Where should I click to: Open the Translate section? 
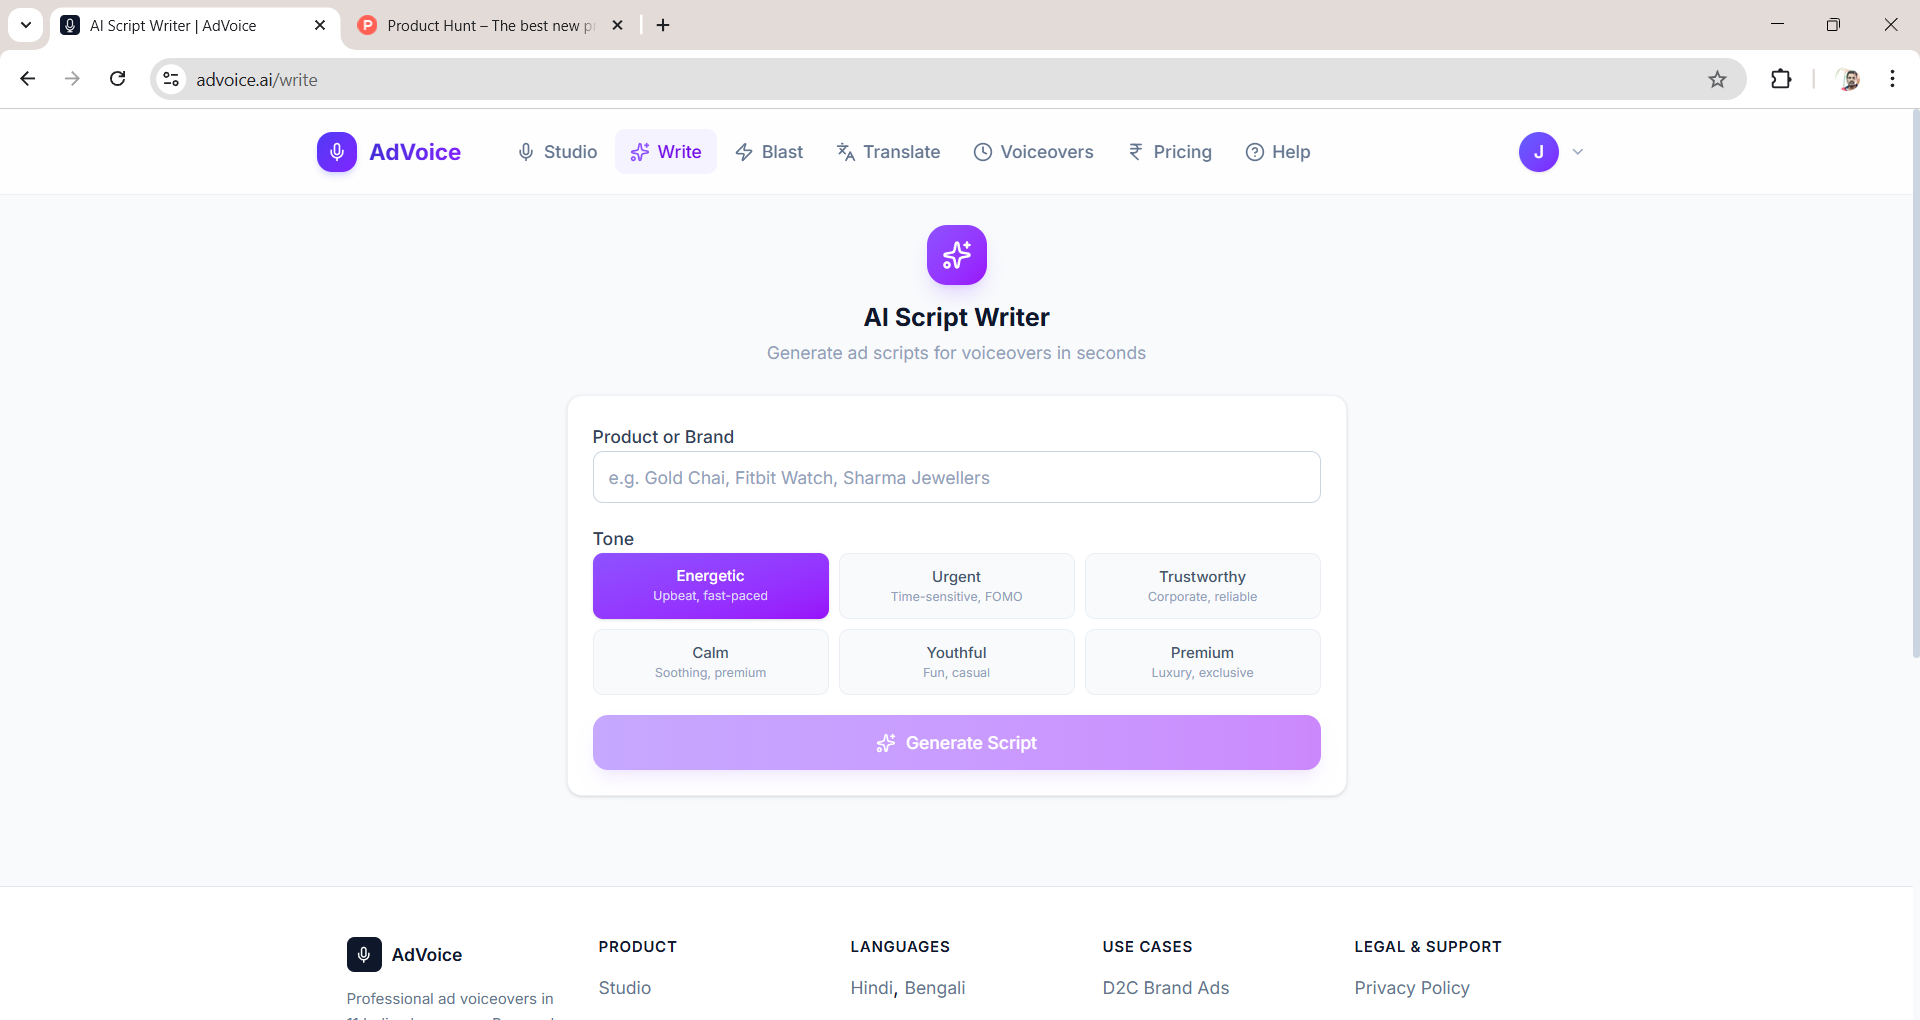coord(888,152)
